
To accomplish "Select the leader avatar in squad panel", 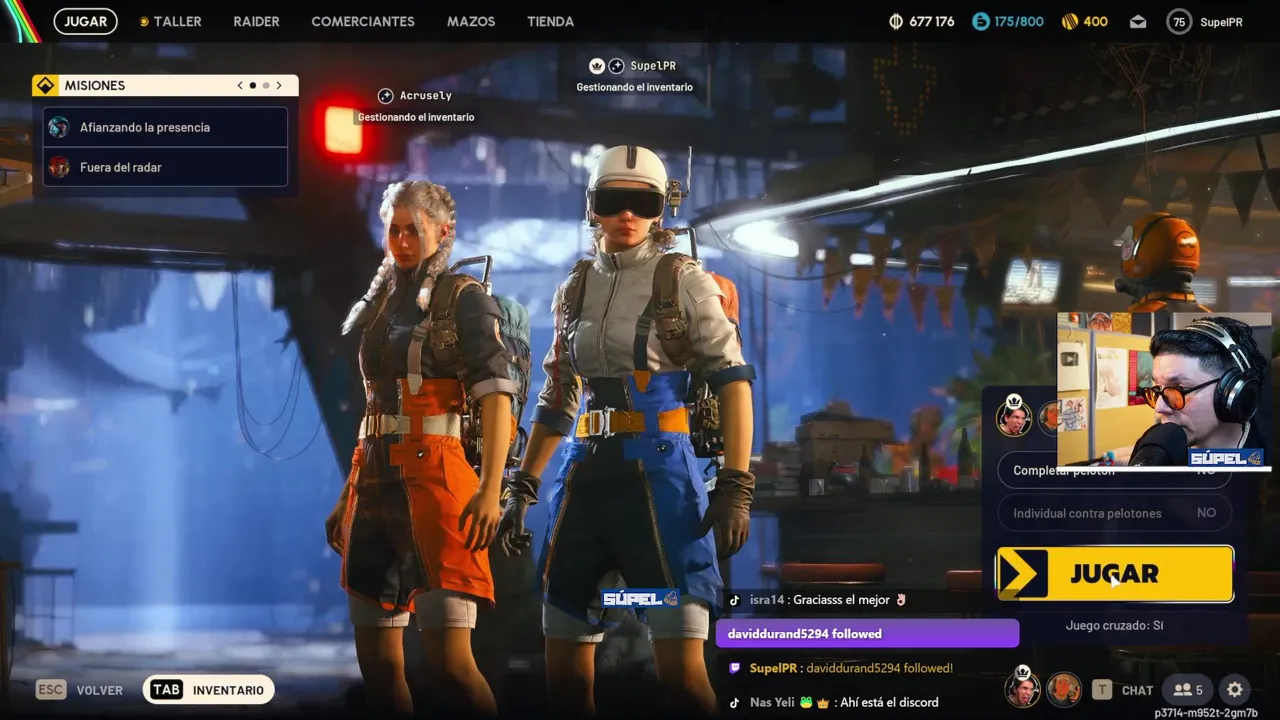I will pos(1014,416).
